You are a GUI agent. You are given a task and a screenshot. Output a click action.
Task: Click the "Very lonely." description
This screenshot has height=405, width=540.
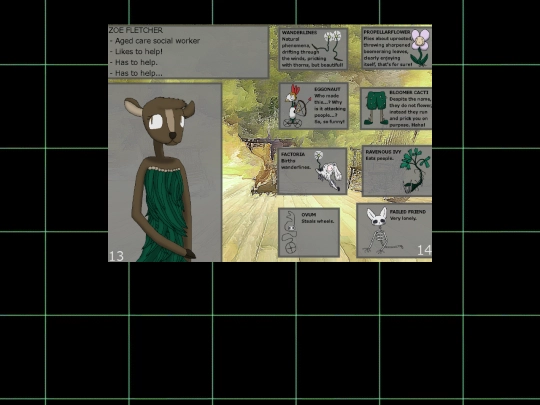tap(403, 218)
